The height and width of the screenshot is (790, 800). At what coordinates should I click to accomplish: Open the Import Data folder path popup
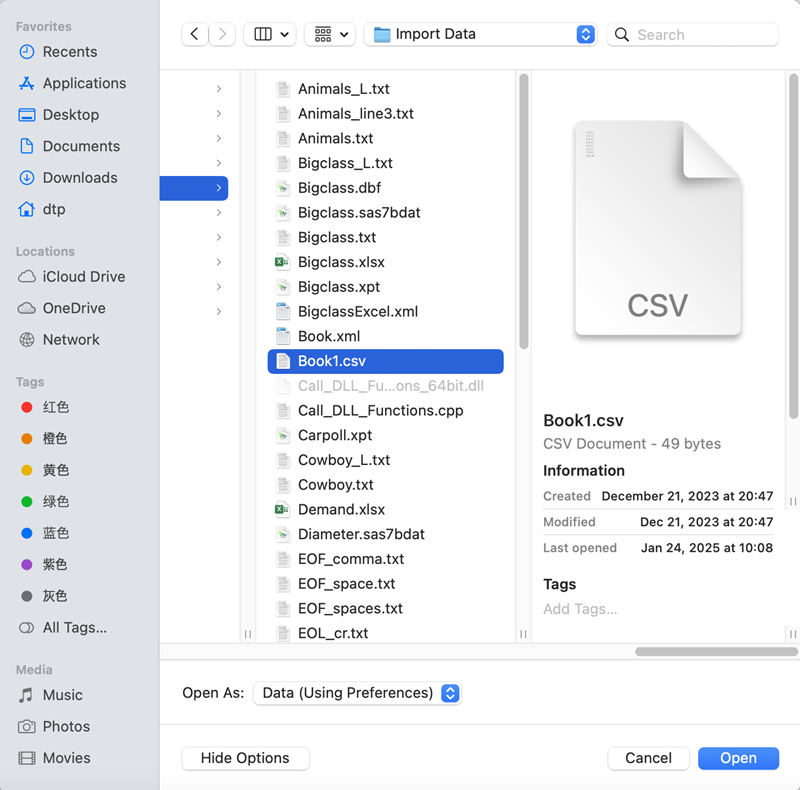point(478,34)
